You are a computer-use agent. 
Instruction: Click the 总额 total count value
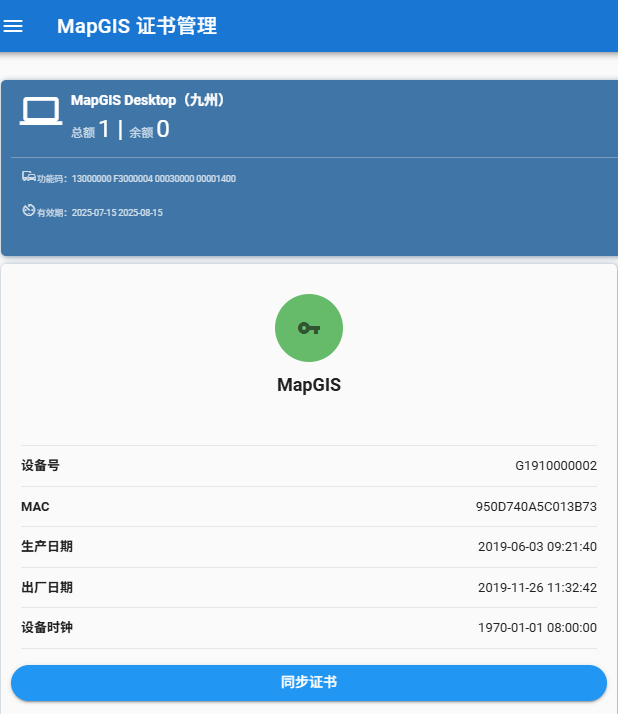(x=104, y=129)
